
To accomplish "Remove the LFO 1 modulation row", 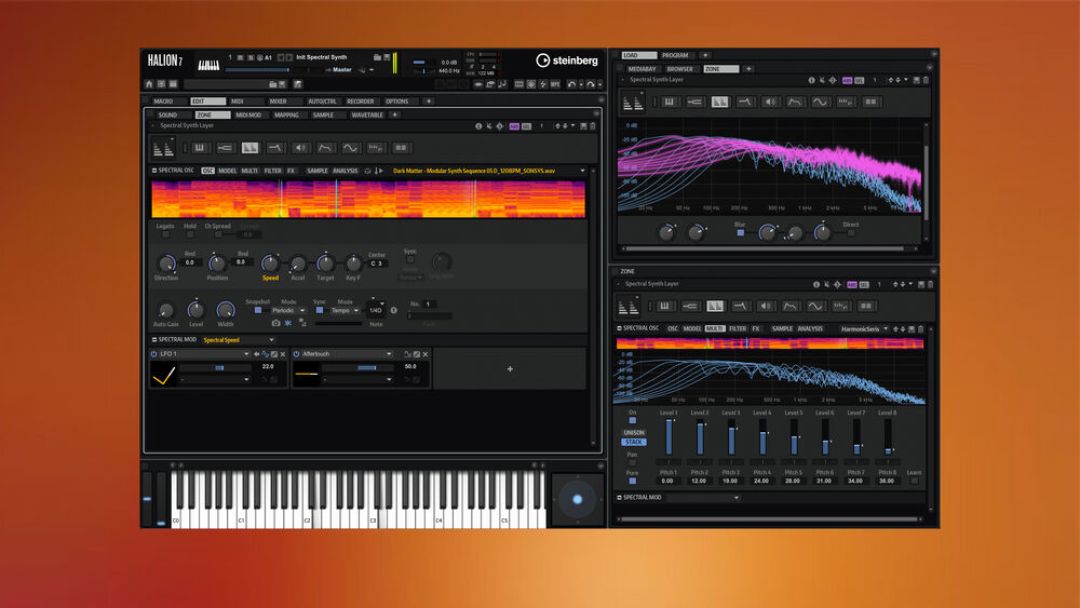I will [x=282, y=354].
